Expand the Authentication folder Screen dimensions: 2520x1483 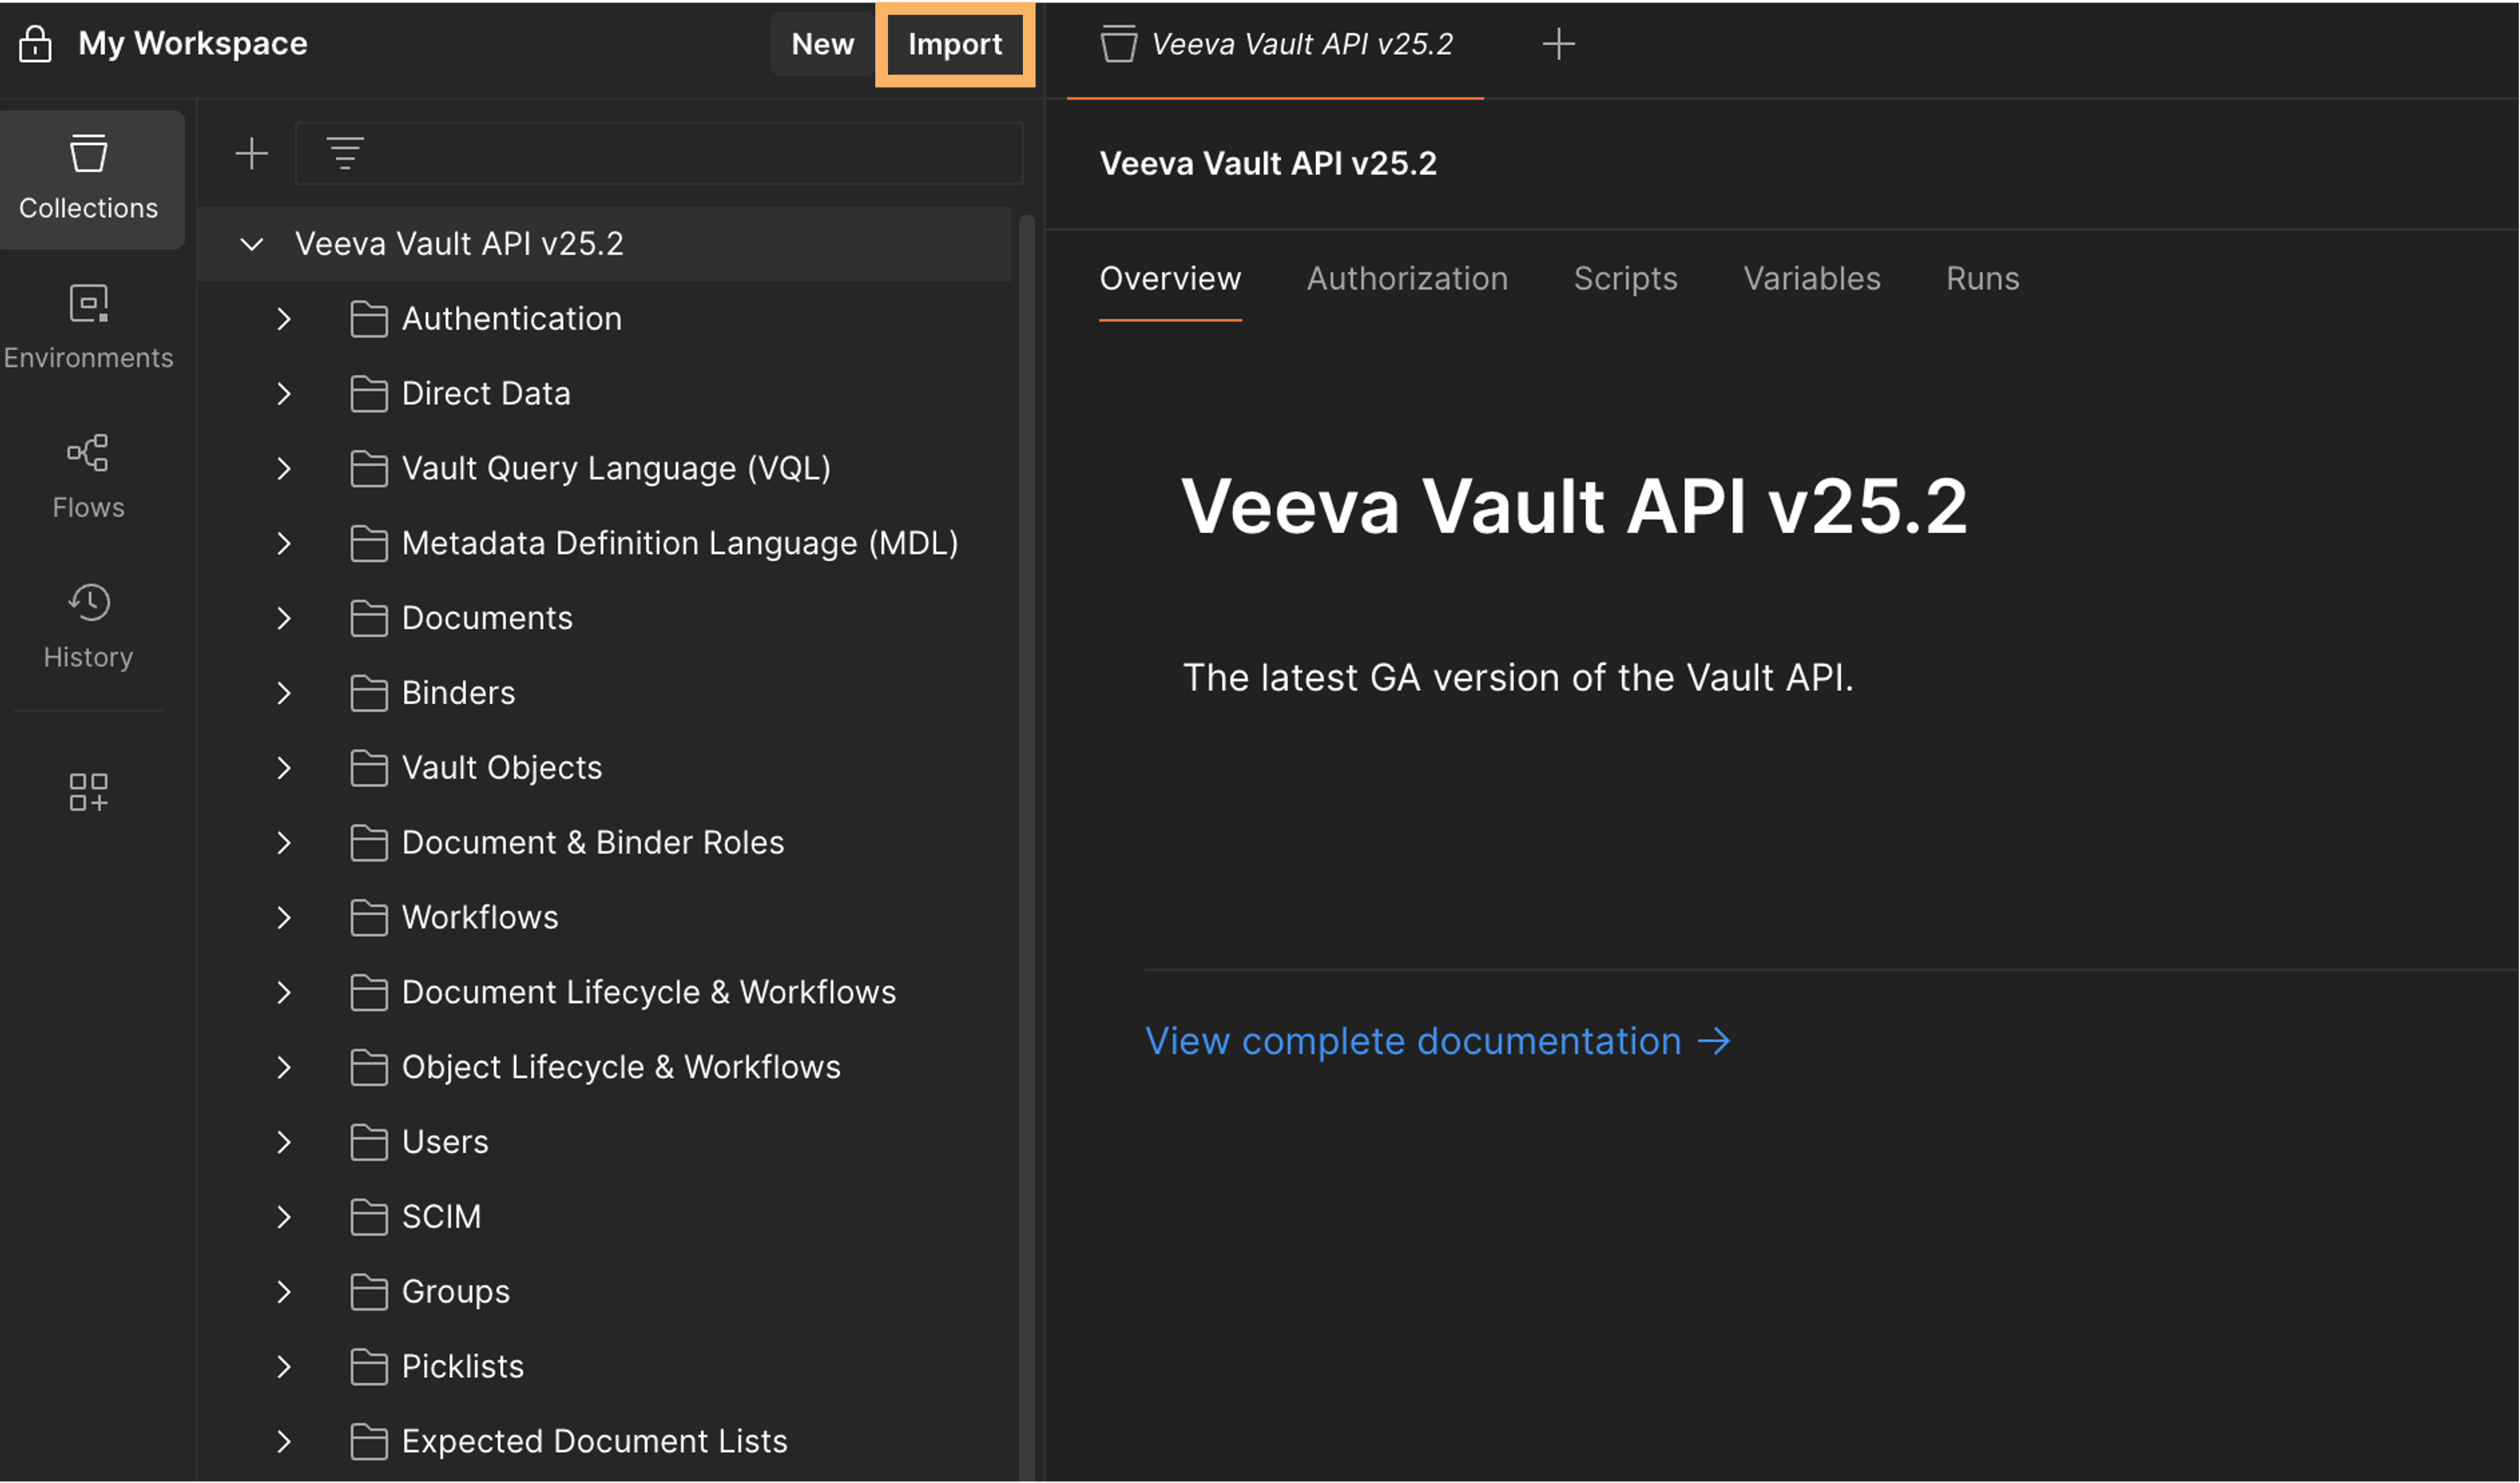tap(284, 319)
